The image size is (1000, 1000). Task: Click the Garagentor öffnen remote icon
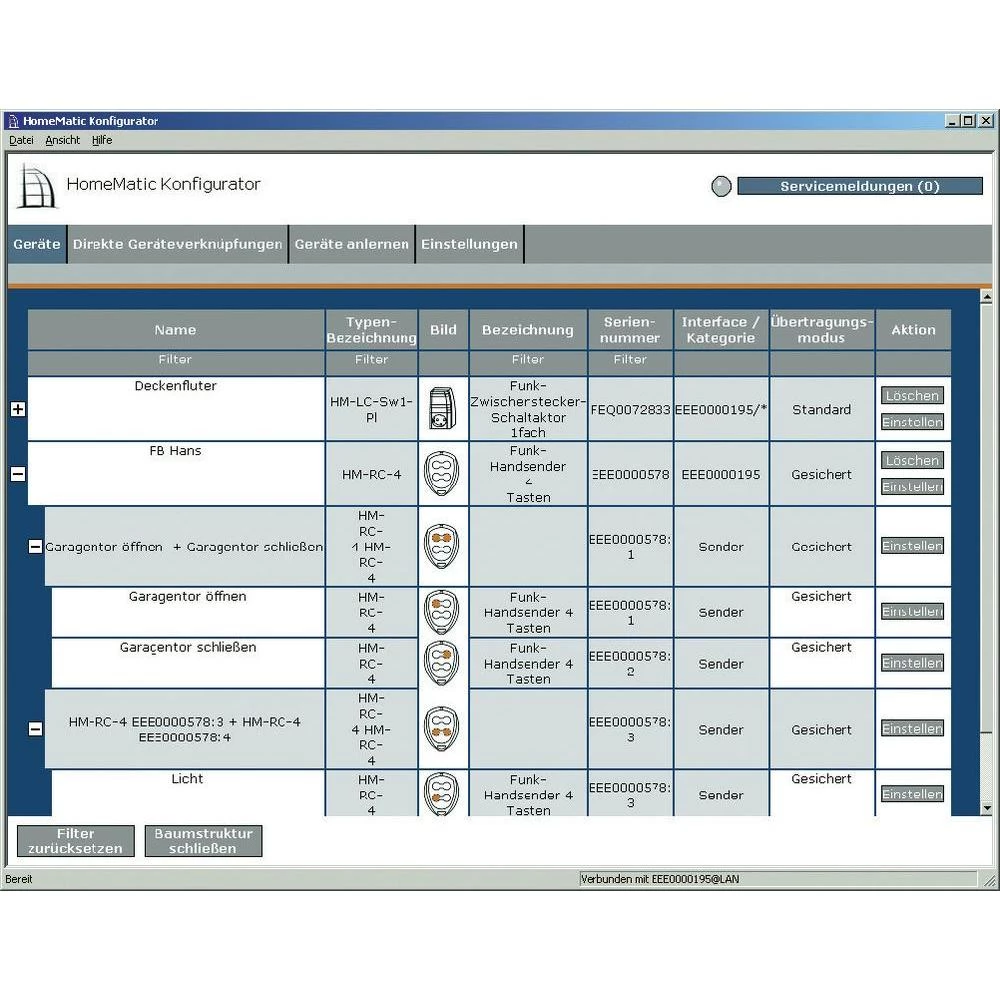[x=441, y=612]
